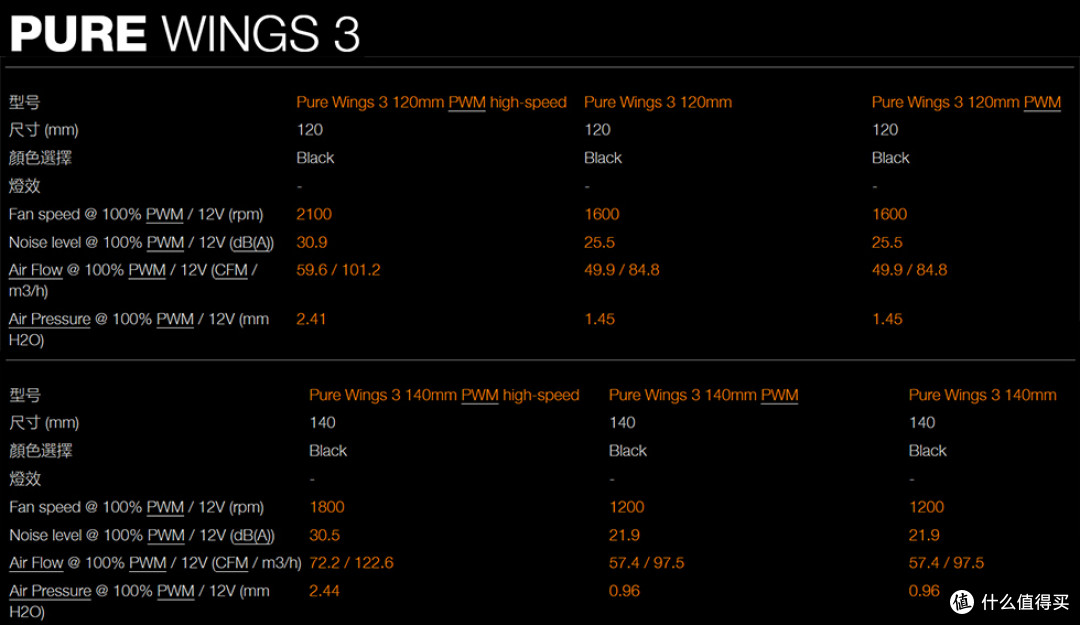Click 49.9 / 84.8 under Pure Wings 3 120mm PWM
The image size is (1080, 625).
[910, 270]
